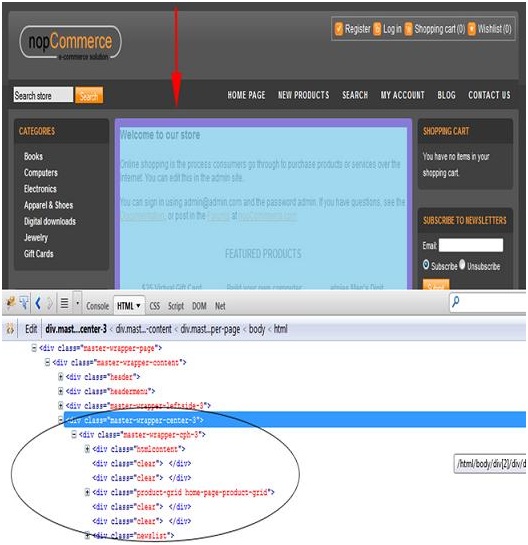The width and height of the screenshot is (528, 545).
Task: Switch to the Console tab
Action: (x=98, y=306)
